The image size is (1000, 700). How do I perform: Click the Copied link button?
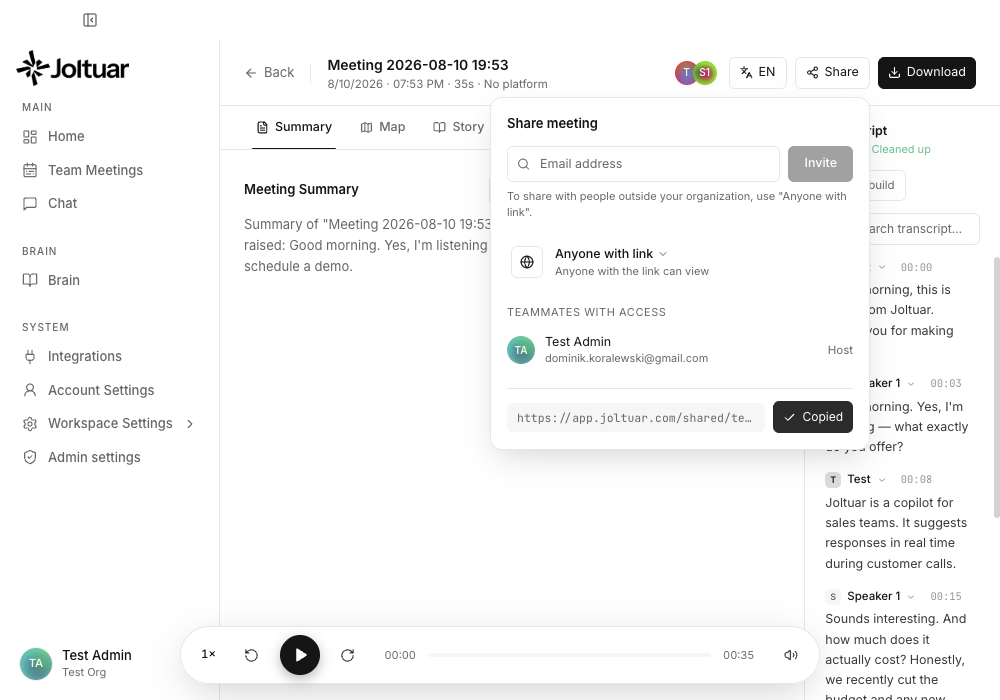[x=812, y=417]
